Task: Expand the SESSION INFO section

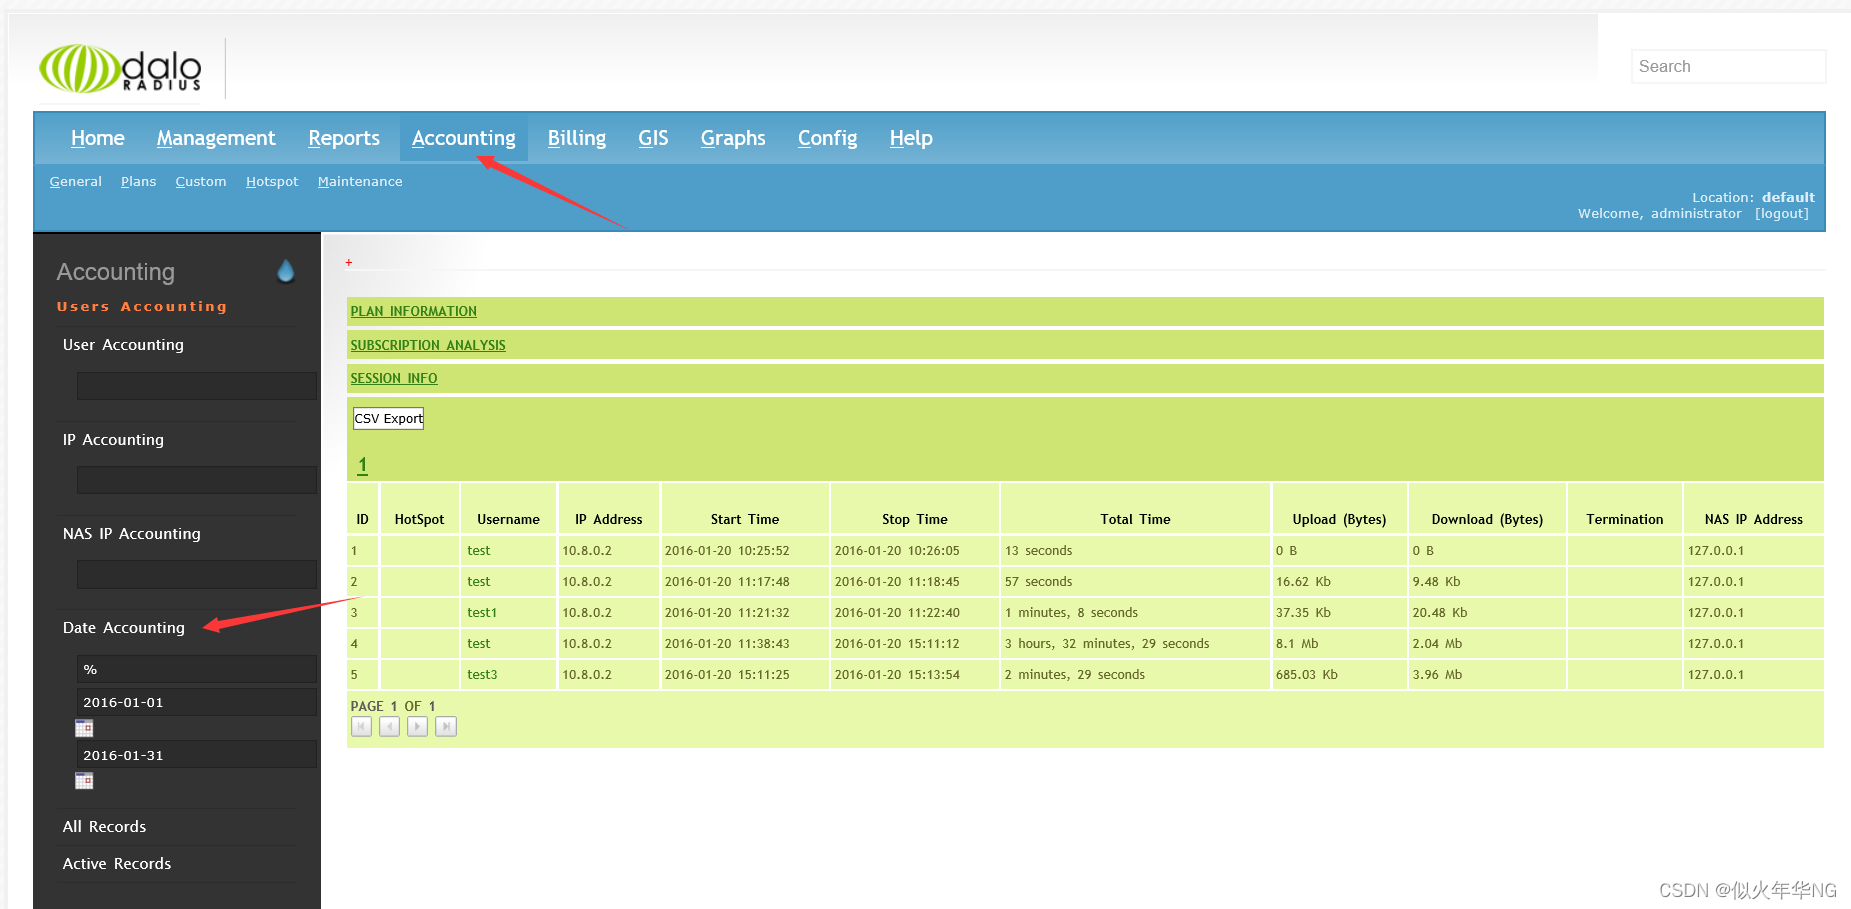Action: click(393, 378)
